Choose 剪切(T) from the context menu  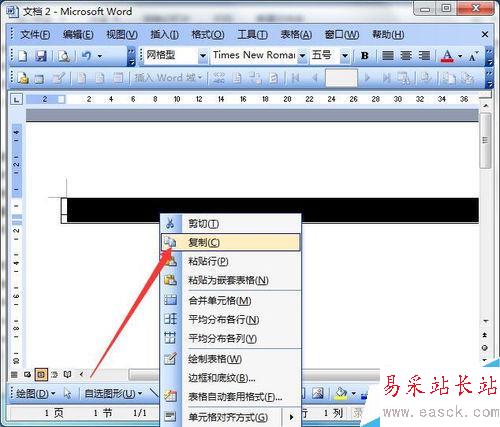pos(231,224)
